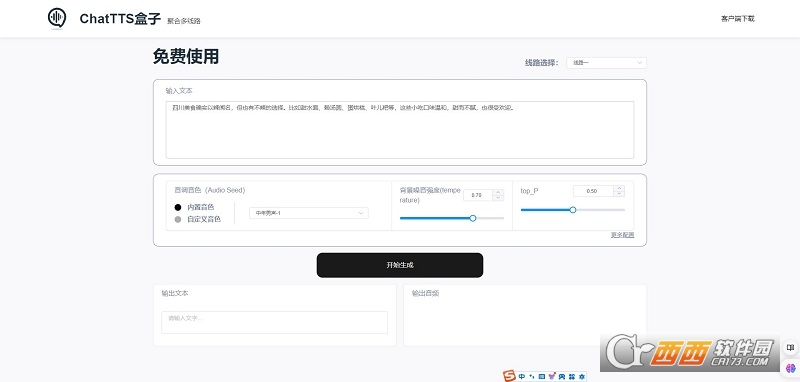Click the top_P slider handle
800x382 pixels.
tap(572, 210)
